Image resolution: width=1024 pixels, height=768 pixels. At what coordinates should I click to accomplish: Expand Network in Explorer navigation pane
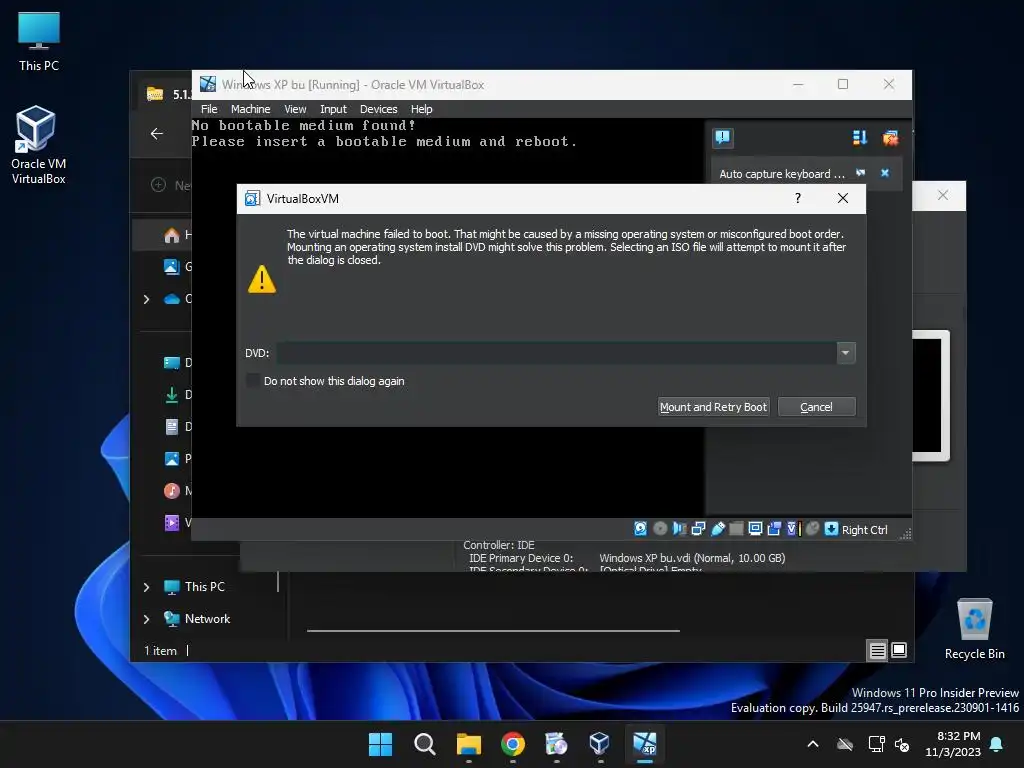pyautogui.click(x=146, y=619)
